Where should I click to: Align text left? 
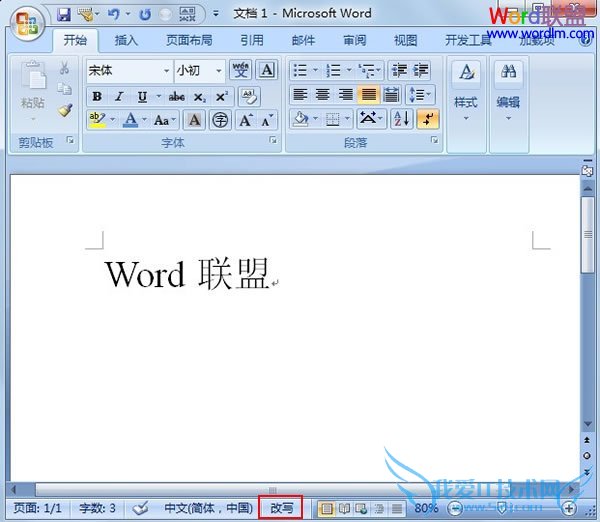(x=300, y=94)
